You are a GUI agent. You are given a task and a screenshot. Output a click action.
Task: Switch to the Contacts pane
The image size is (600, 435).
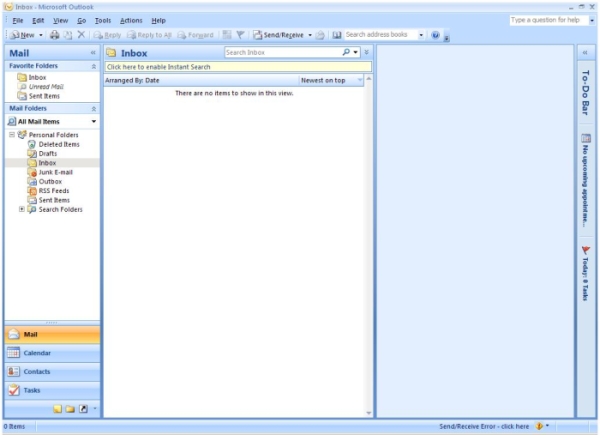(52, 371)
